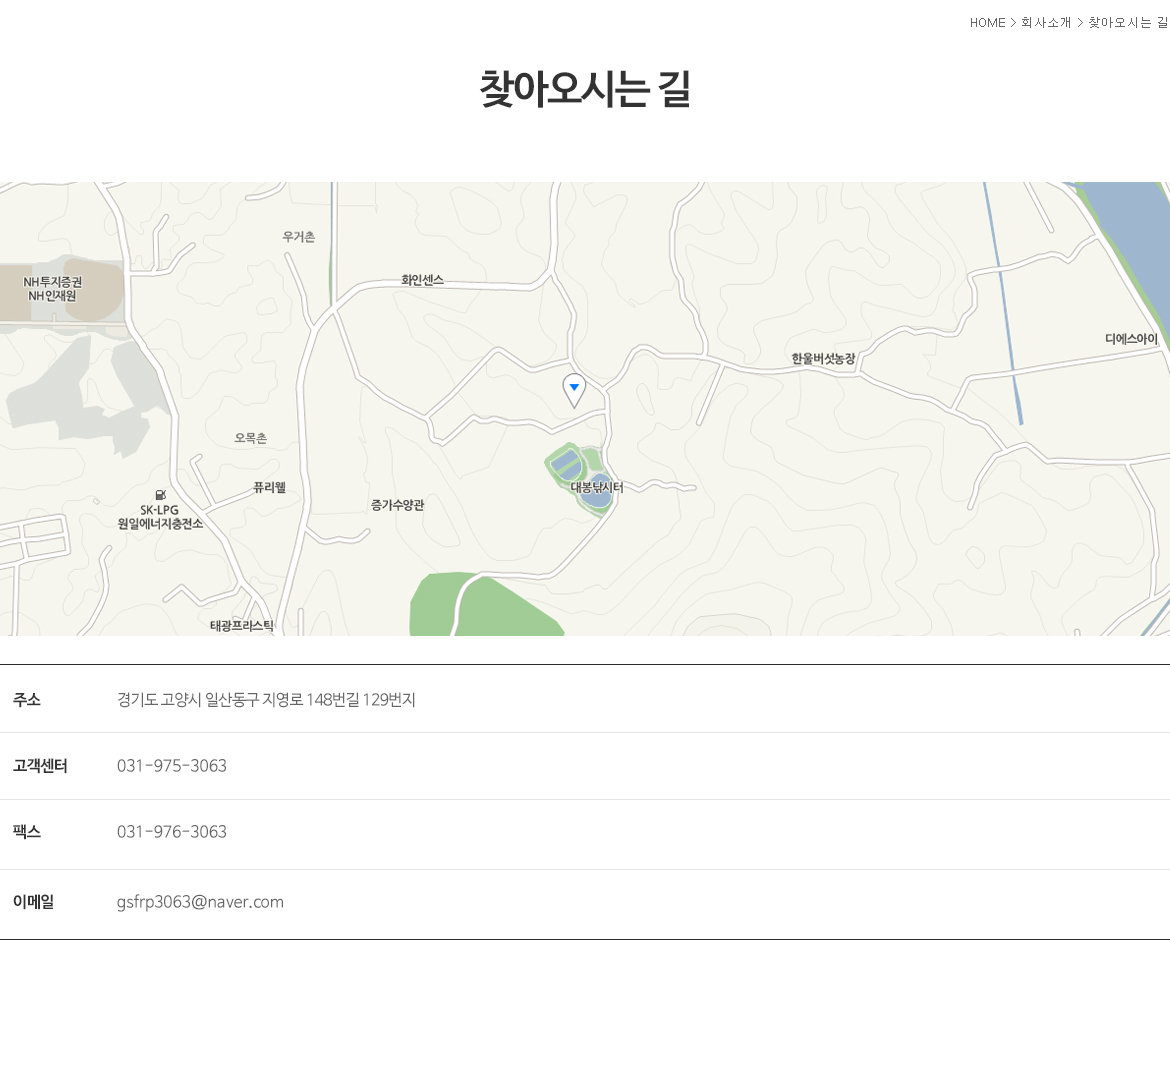The width and height of the screenshot is (1170, 1083).
Task: Click the 한울버섯농장 label on map
Action: pos(823,359)
